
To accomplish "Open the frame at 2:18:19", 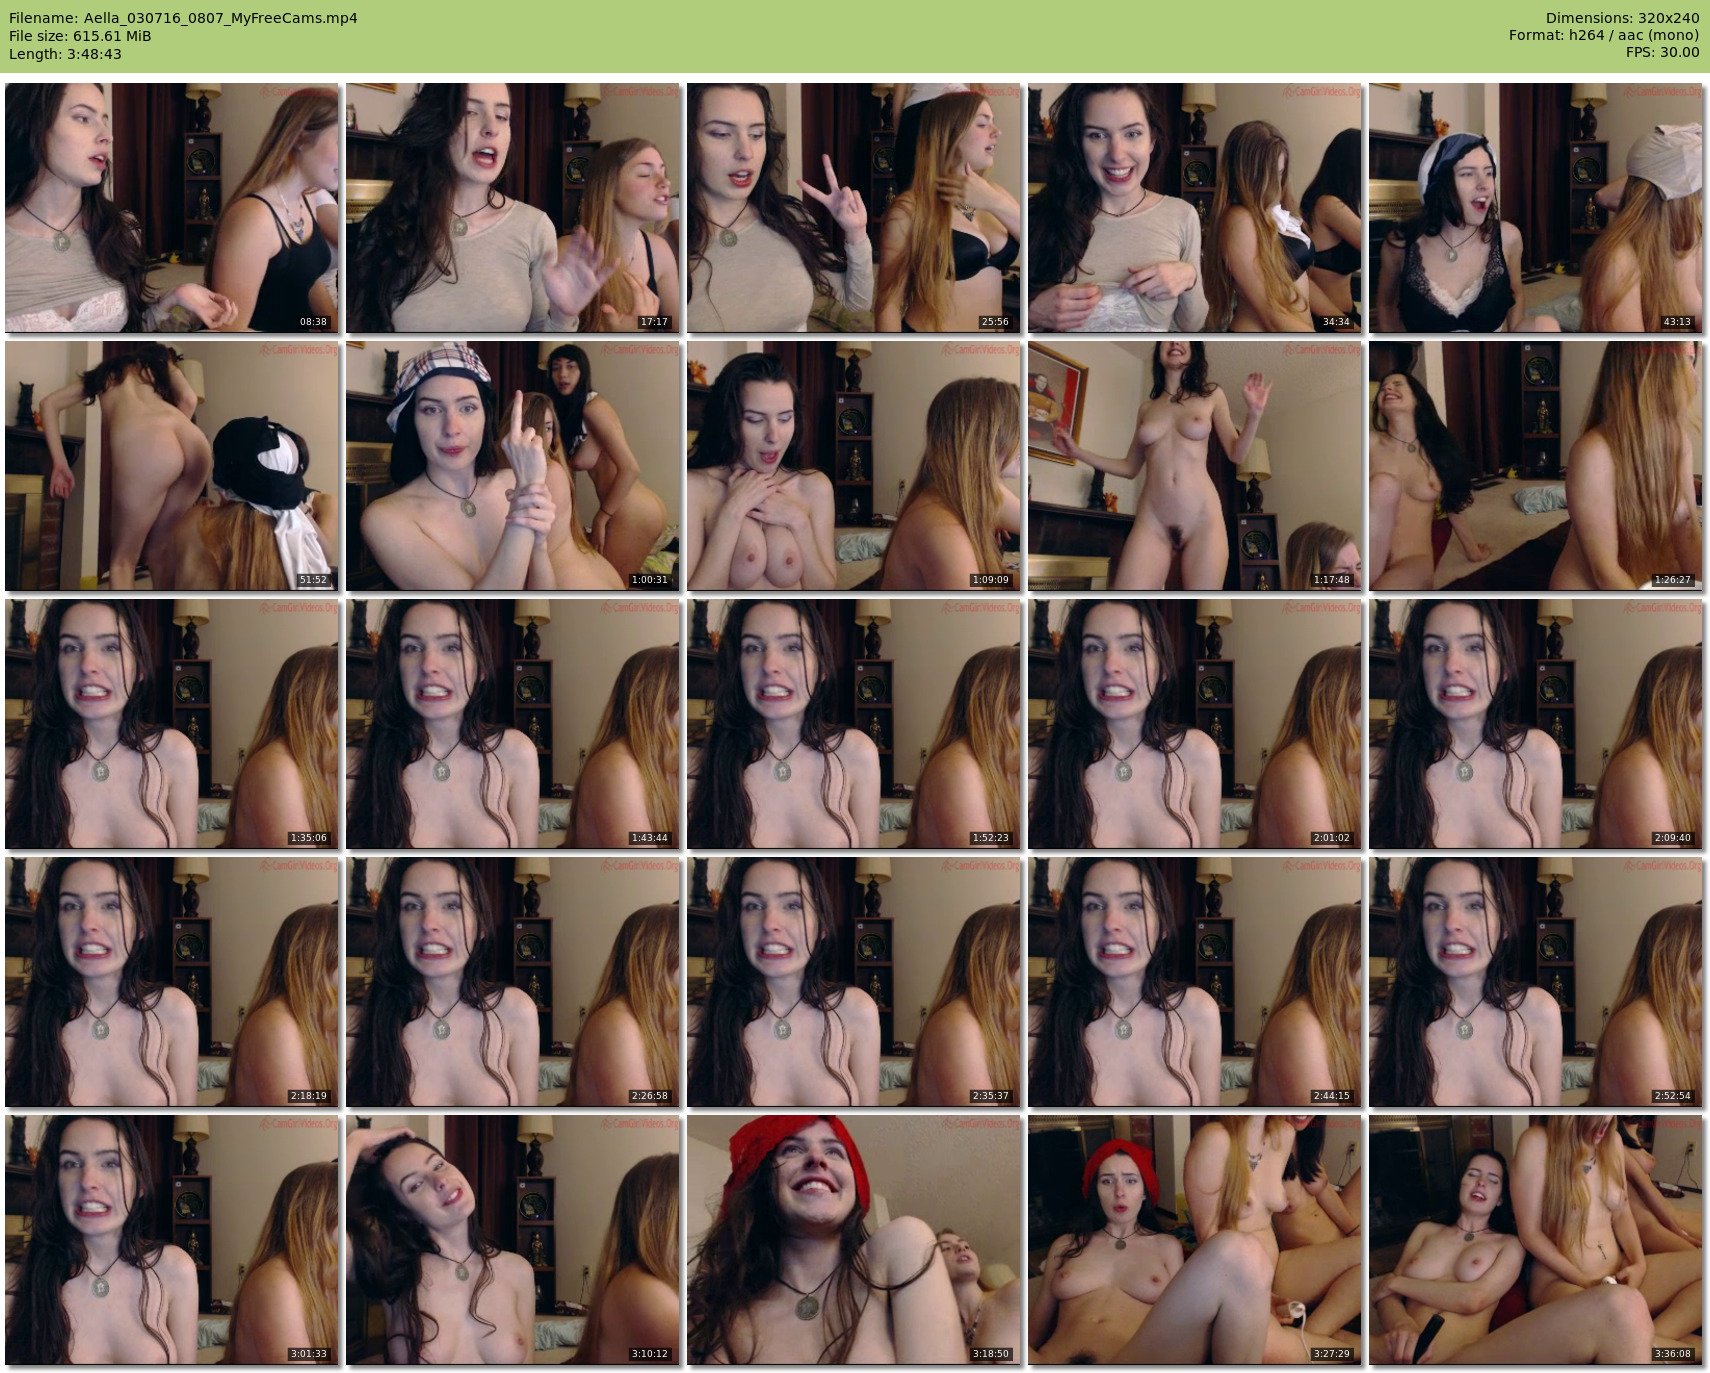I will (172, 982).
